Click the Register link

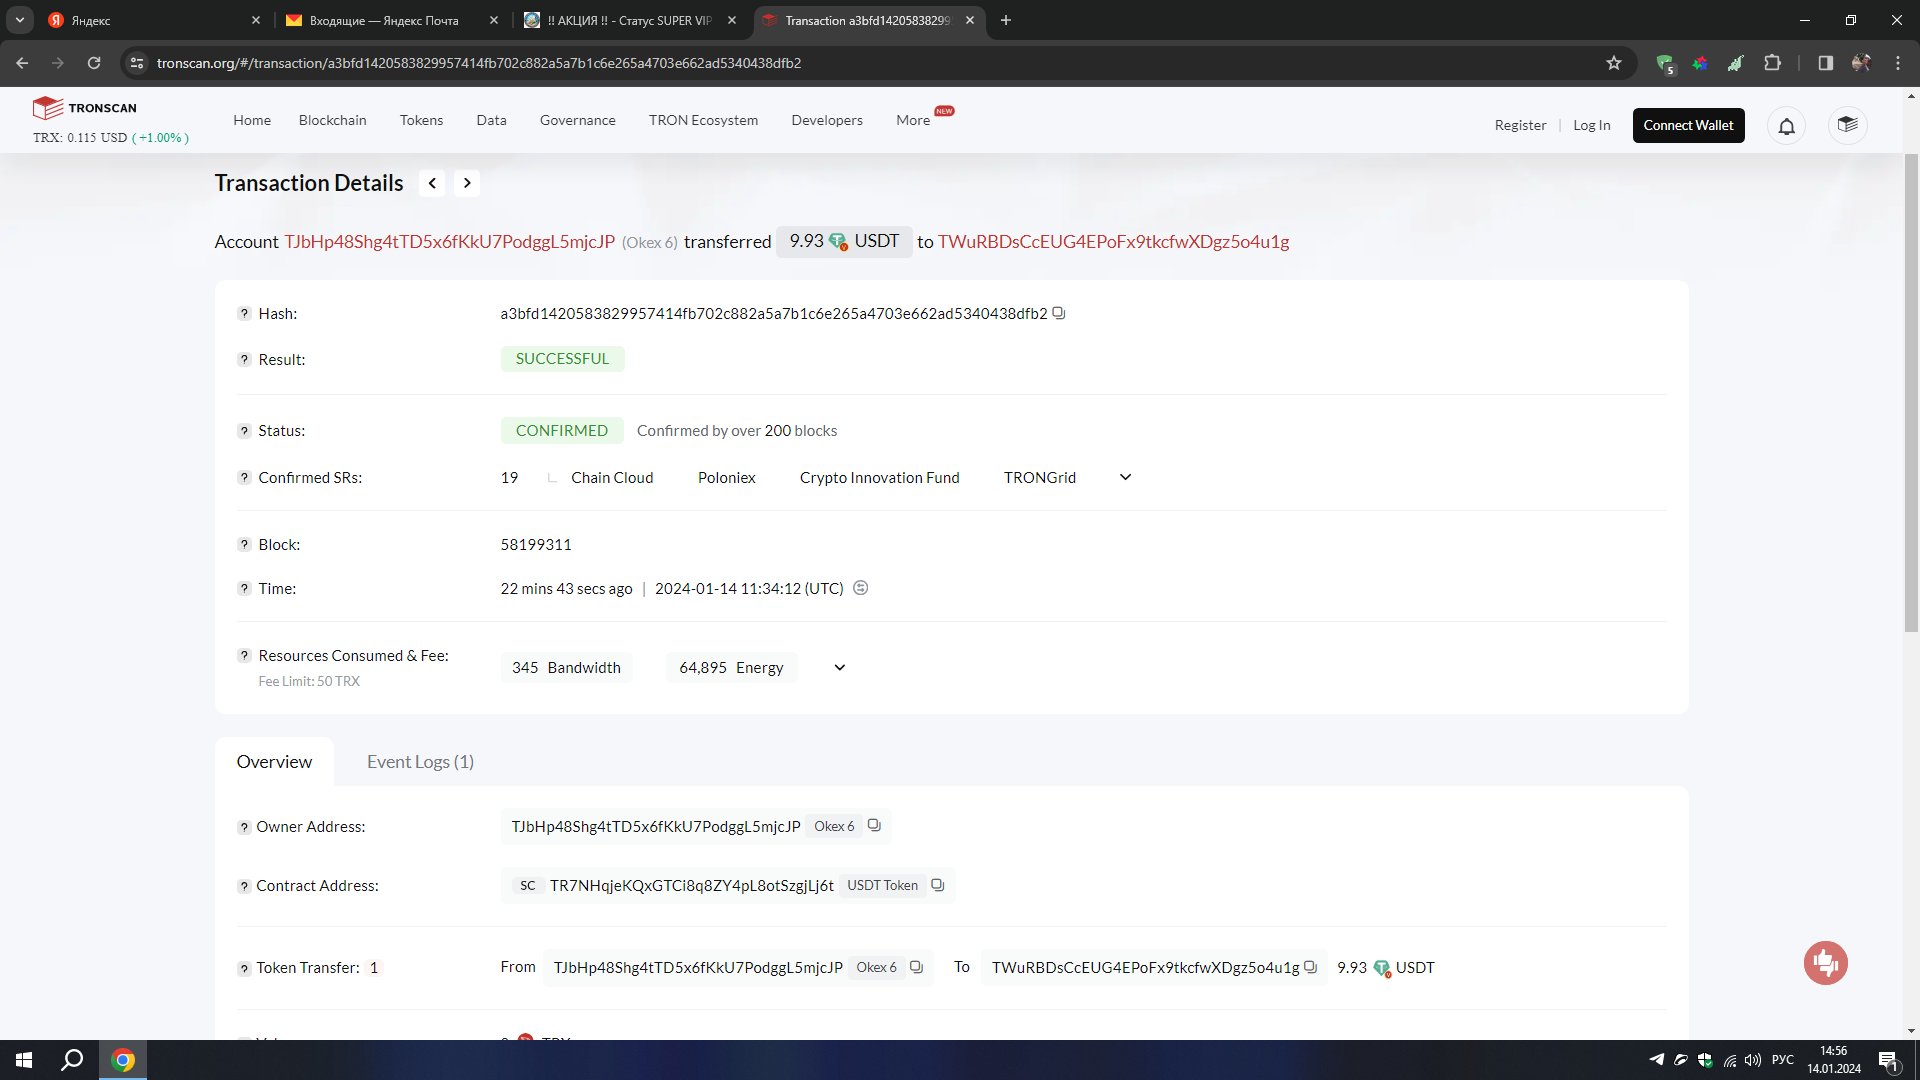[1520, 125]
